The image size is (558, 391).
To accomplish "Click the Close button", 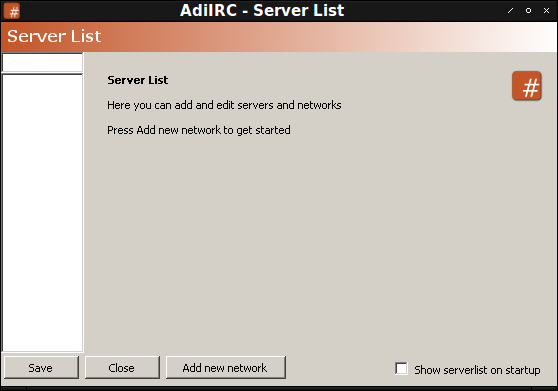I will coord(122,368).
